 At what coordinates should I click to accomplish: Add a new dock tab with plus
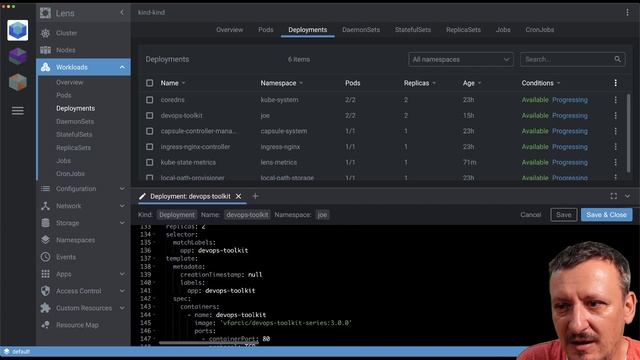tap(256, 196)
